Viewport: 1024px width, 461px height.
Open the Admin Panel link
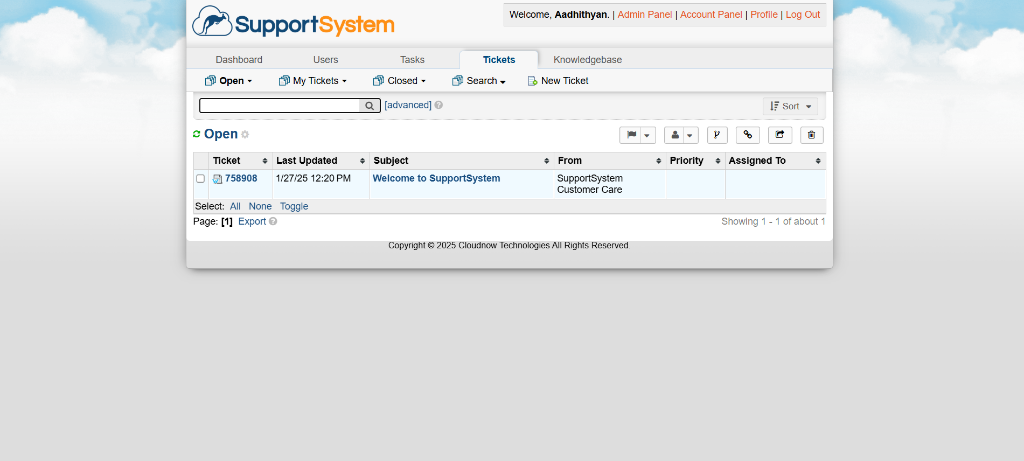pyautogui.click(x=645, y=14)
